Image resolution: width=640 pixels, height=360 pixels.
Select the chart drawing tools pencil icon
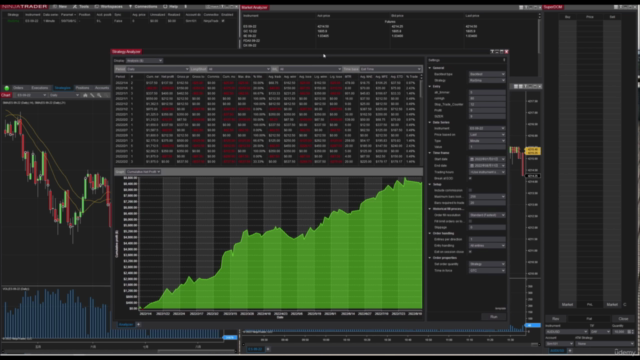click(92, 95)
